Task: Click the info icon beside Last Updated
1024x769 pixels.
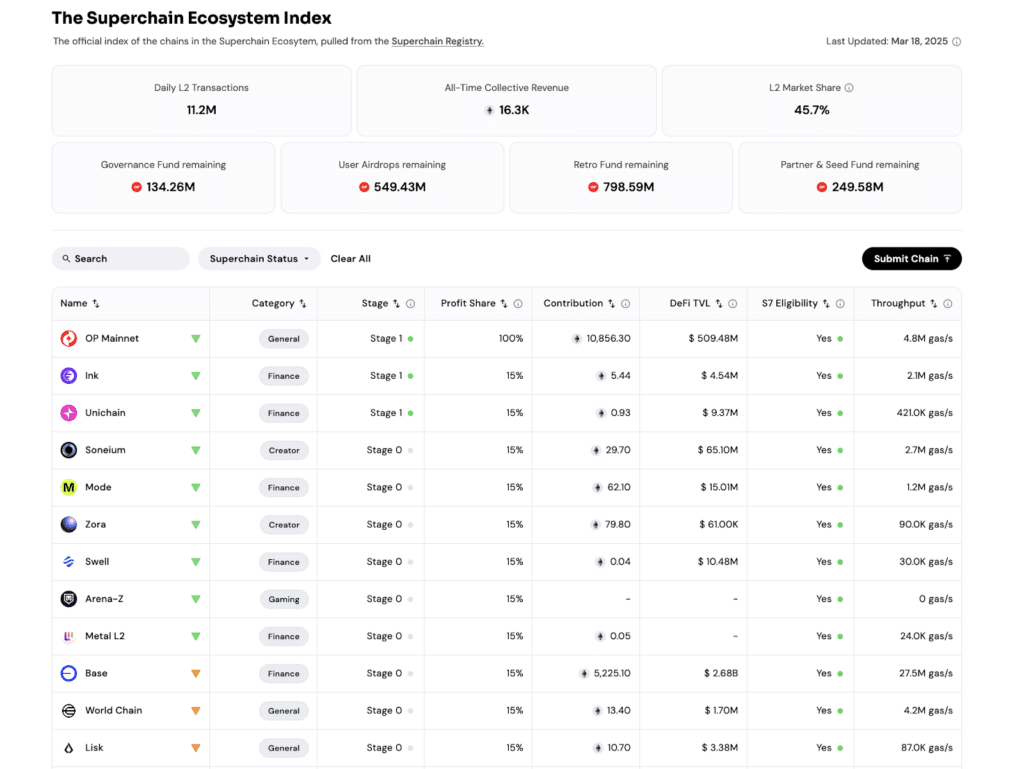Action: pos(956,42)
